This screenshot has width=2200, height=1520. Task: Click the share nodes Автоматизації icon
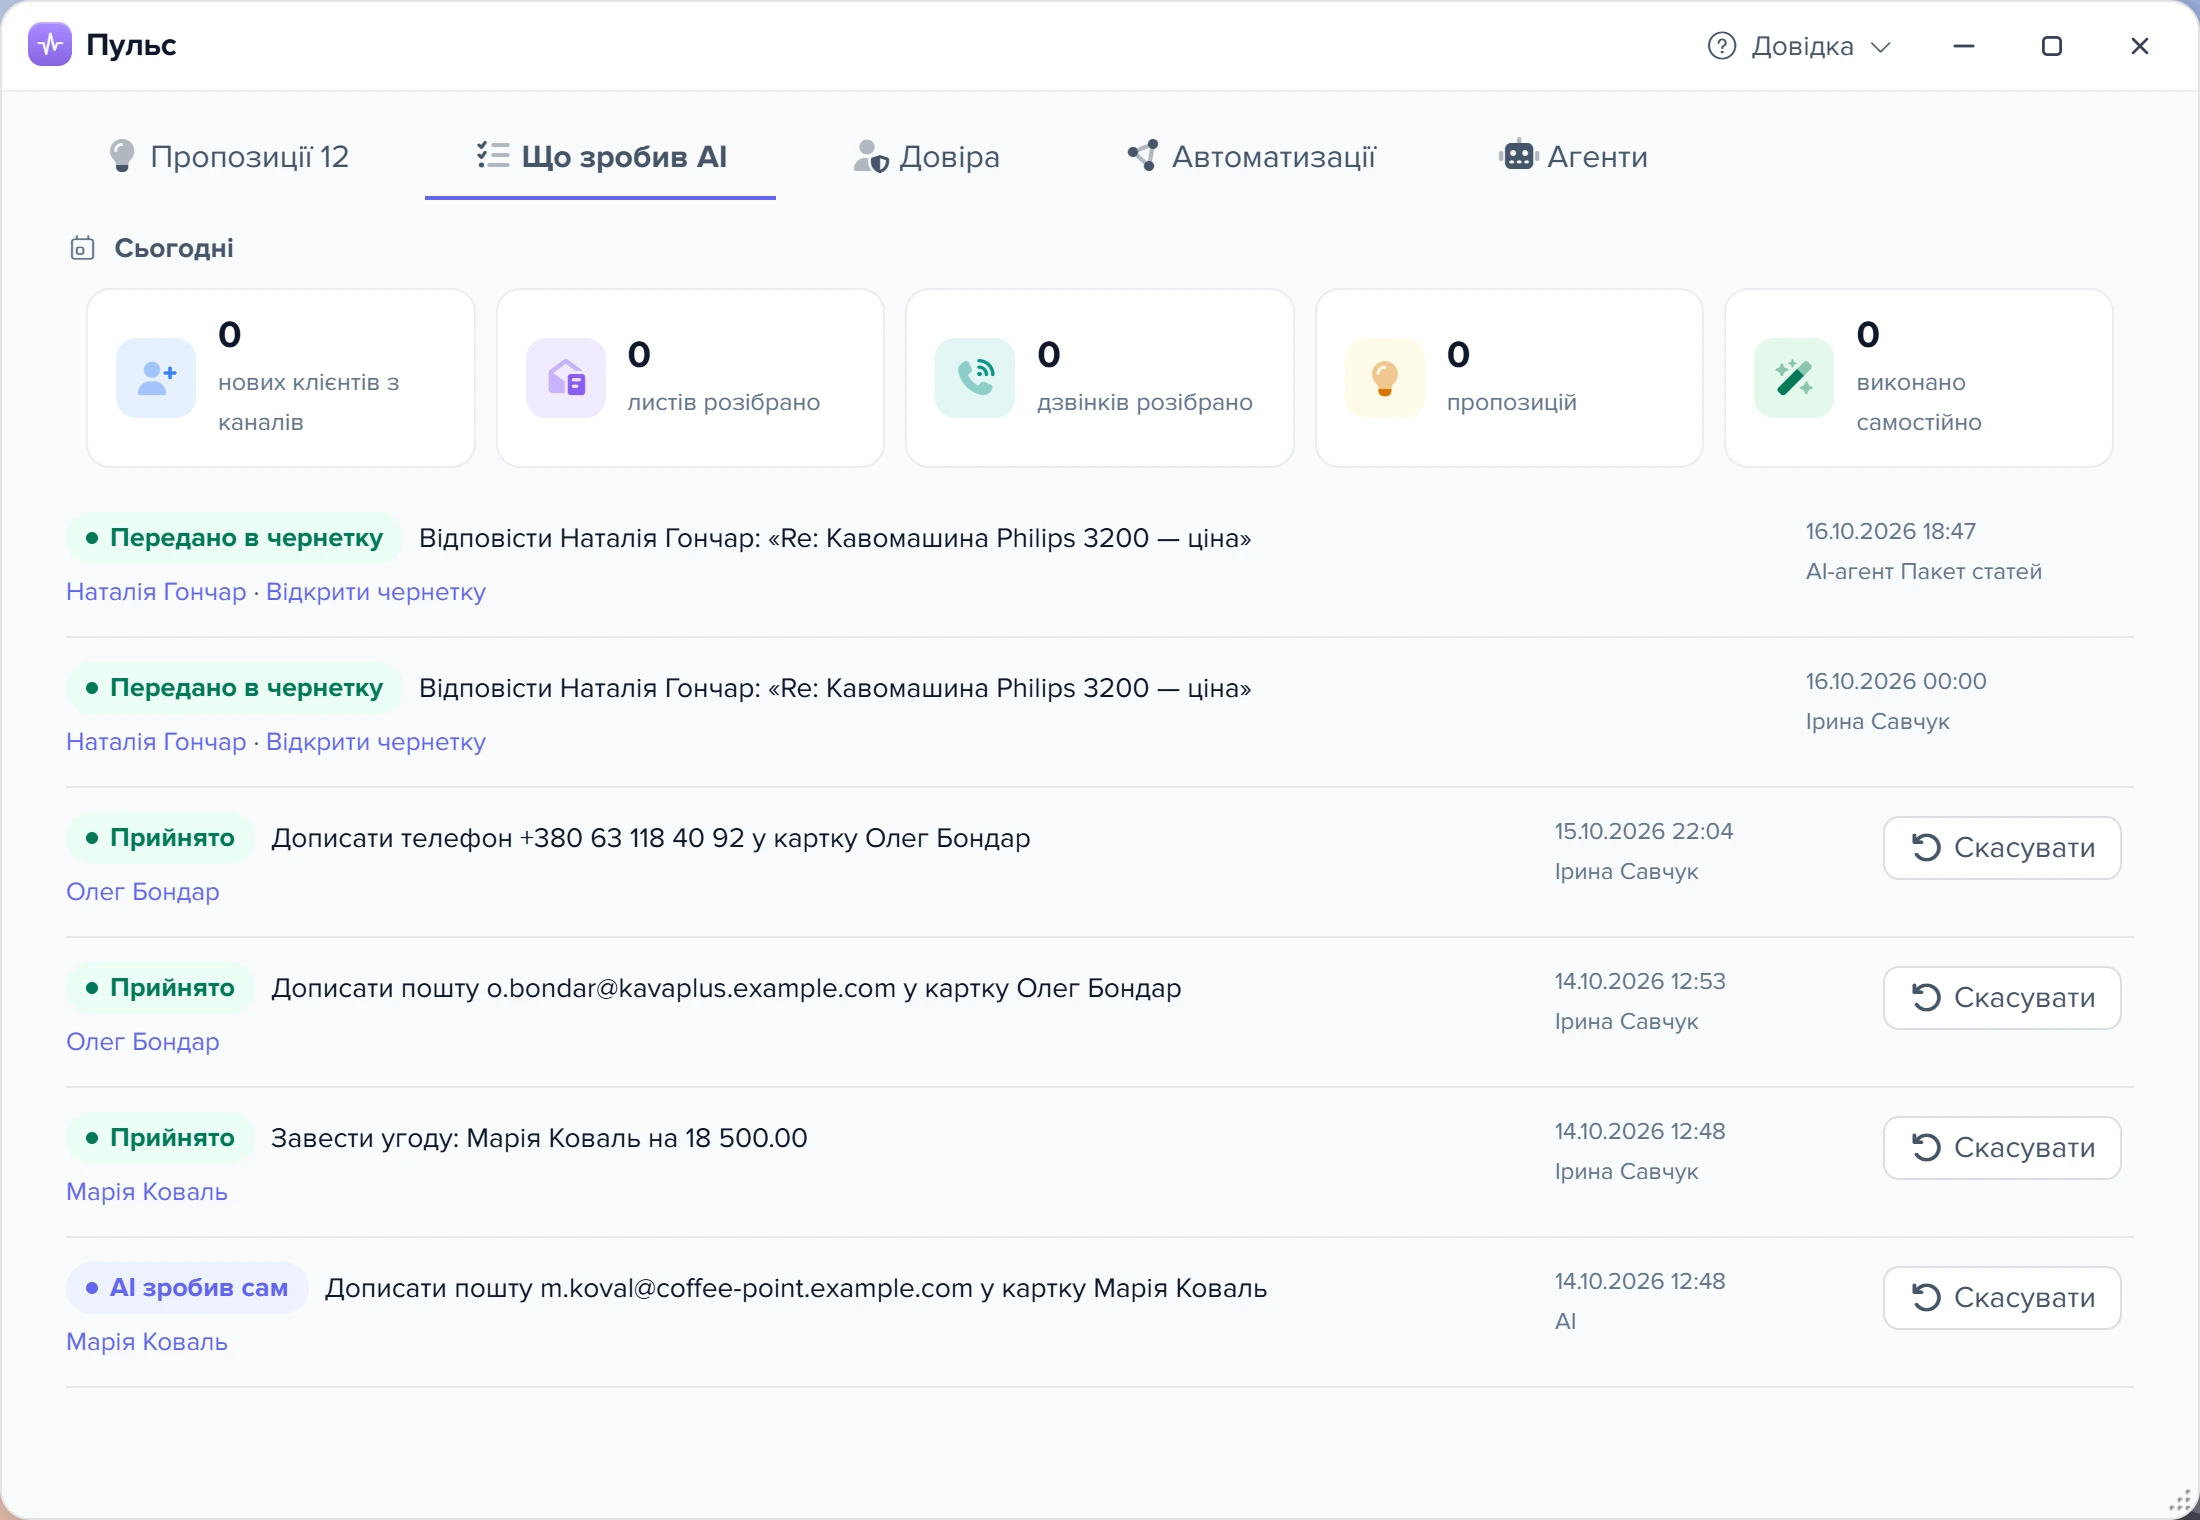[1143, 155]
